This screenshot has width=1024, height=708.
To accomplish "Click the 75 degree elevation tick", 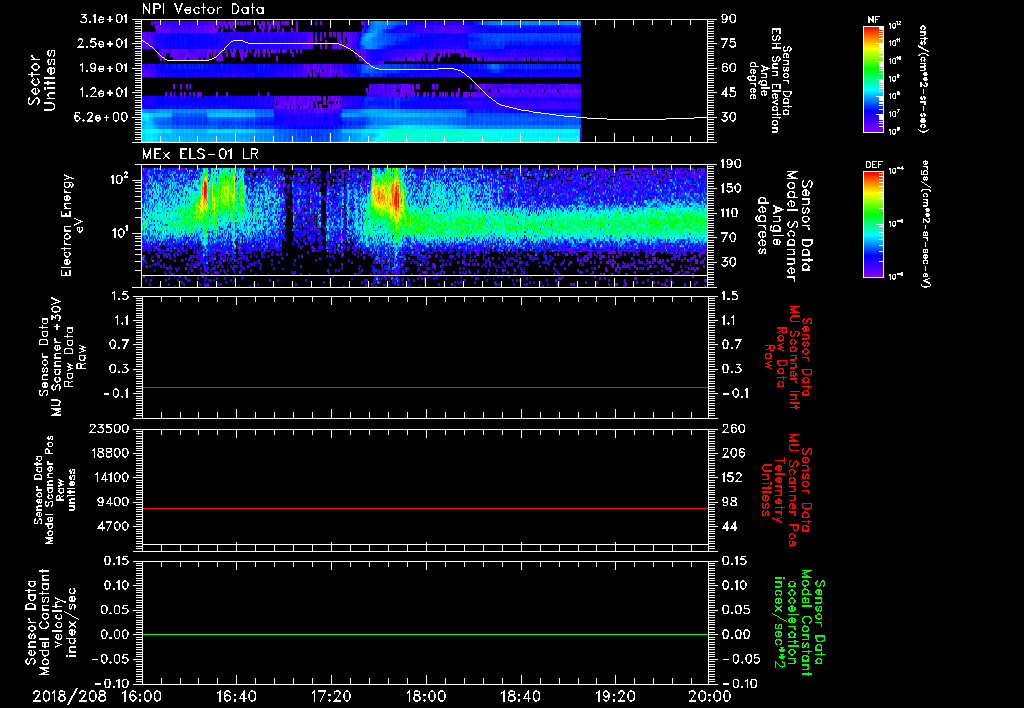I will [728, 43].
